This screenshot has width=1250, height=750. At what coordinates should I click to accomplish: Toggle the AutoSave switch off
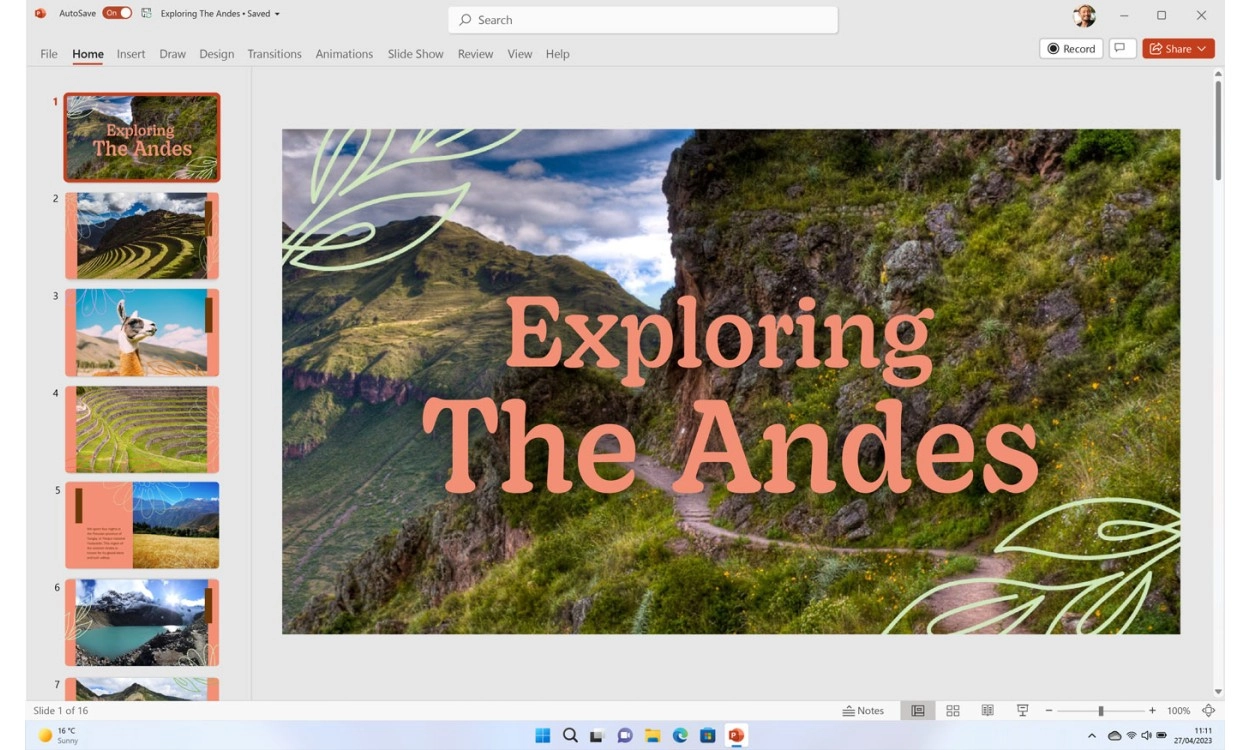tap(117, 14)
